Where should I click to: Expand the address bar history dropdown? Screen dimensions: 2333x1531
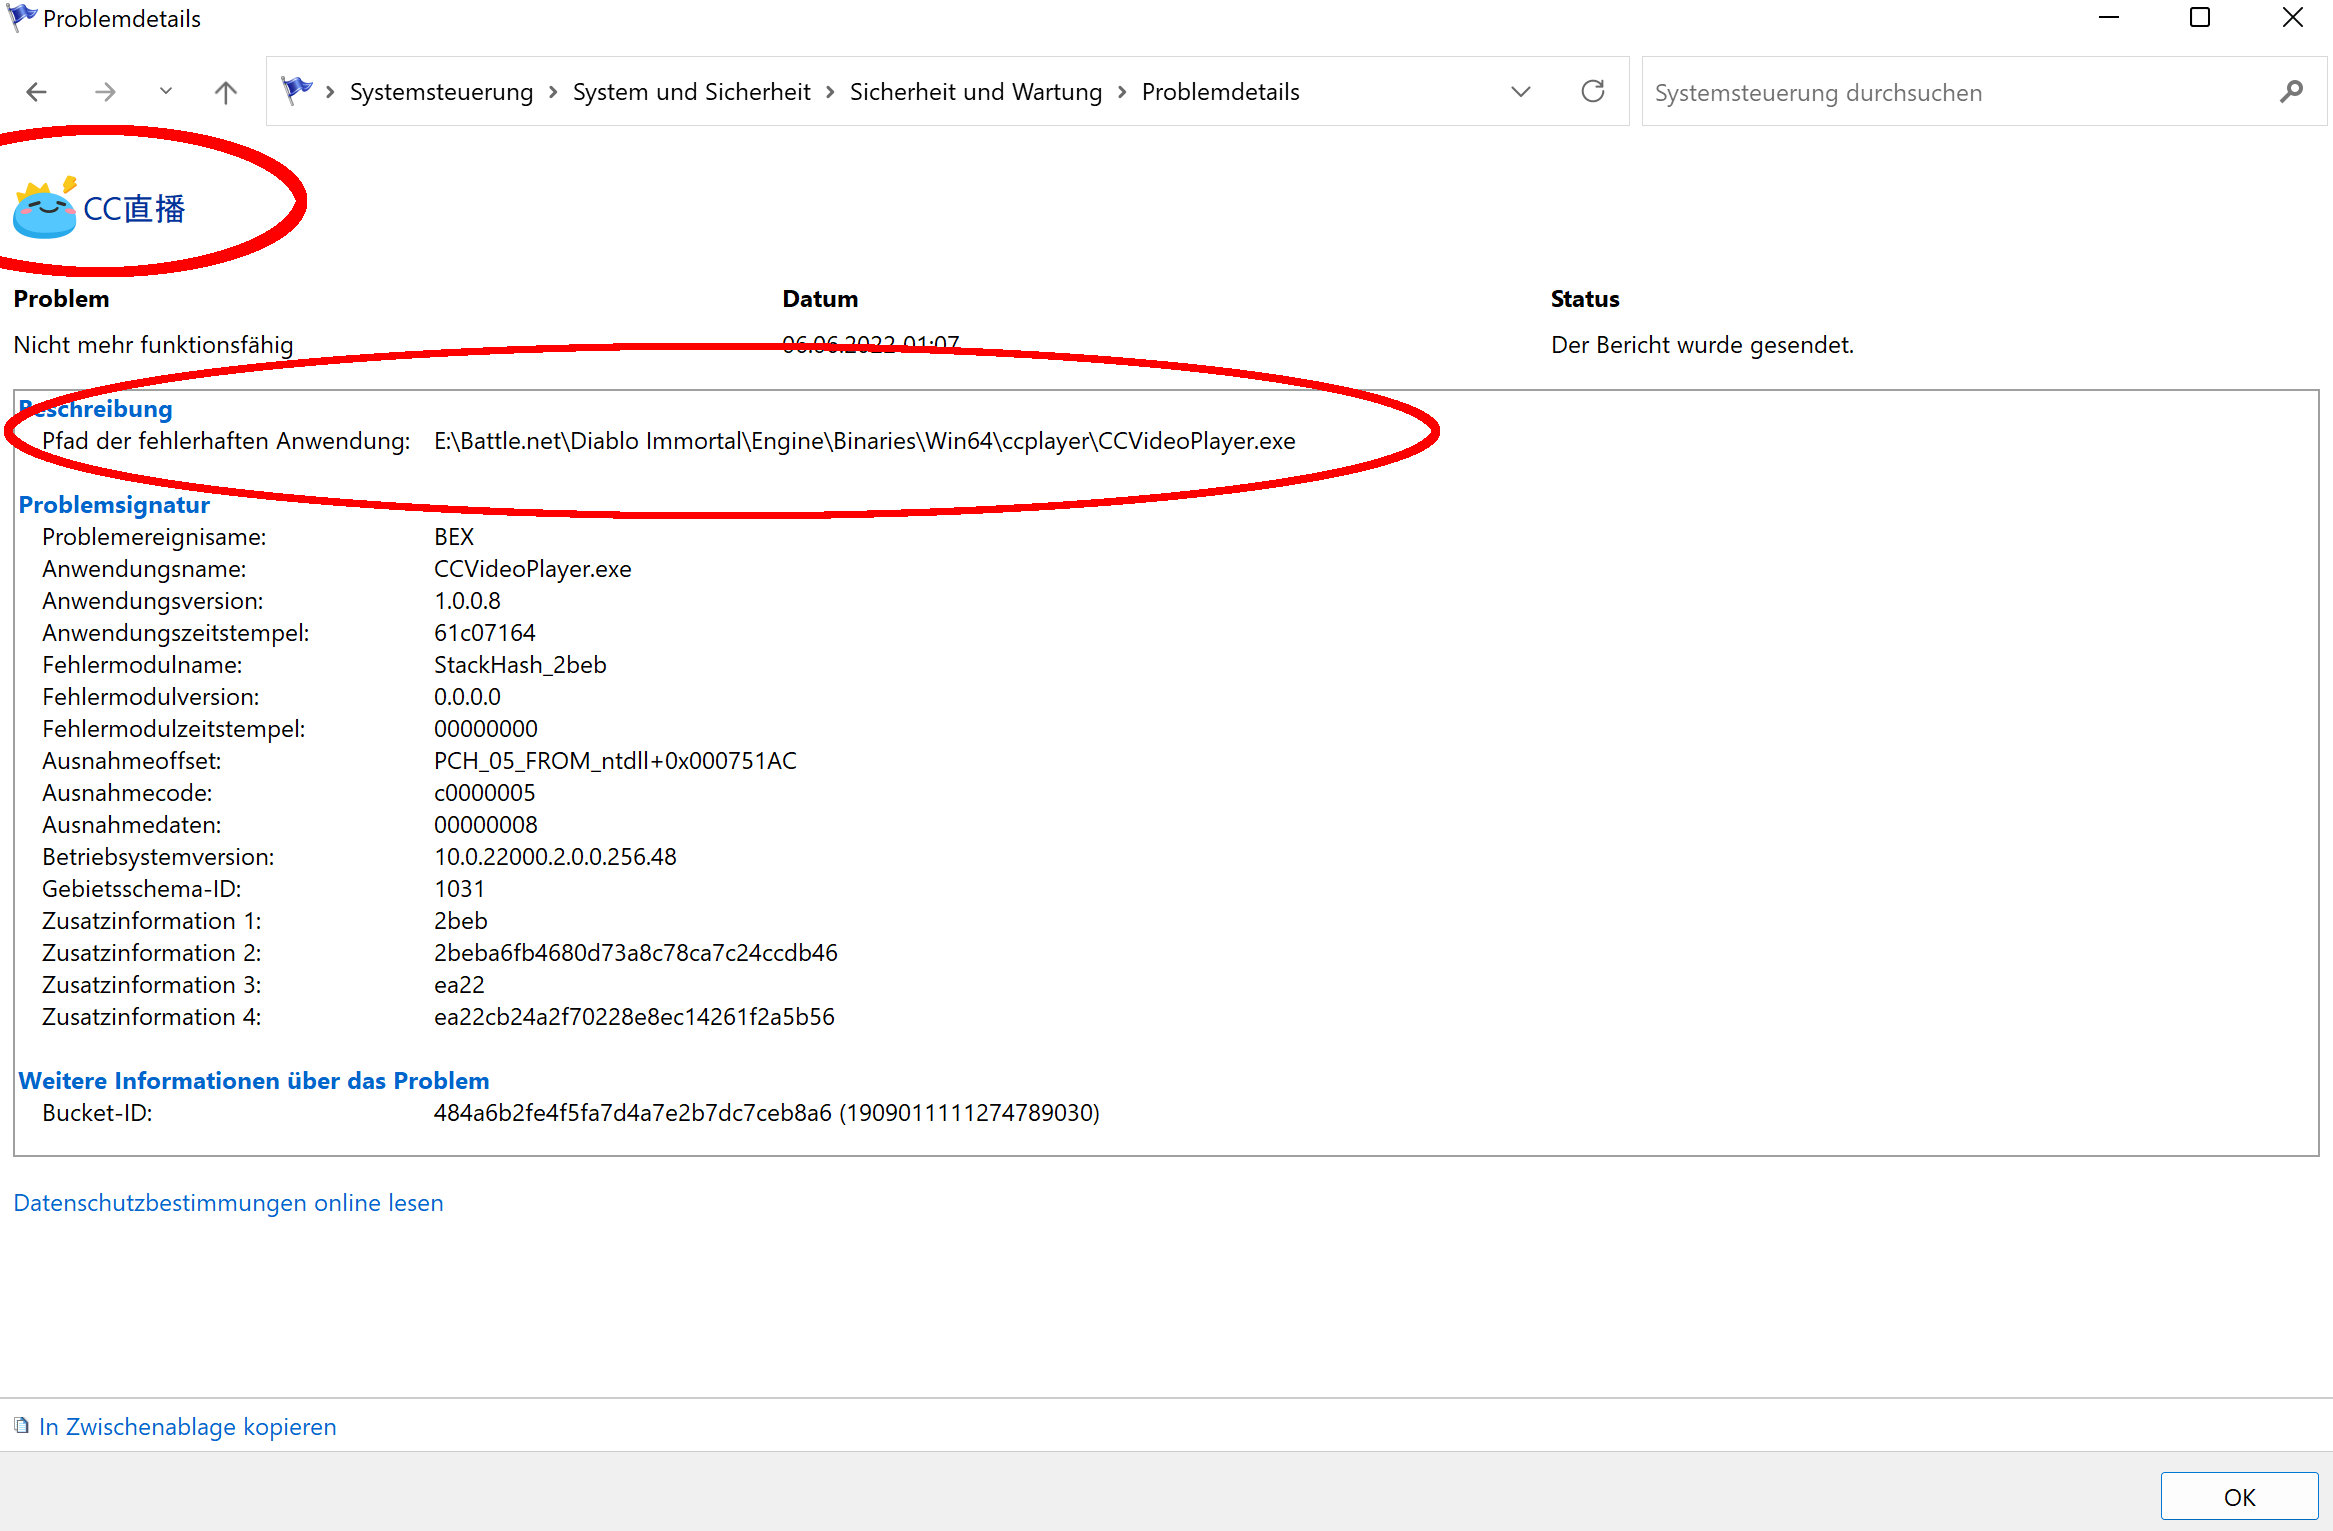point(1520,91)
